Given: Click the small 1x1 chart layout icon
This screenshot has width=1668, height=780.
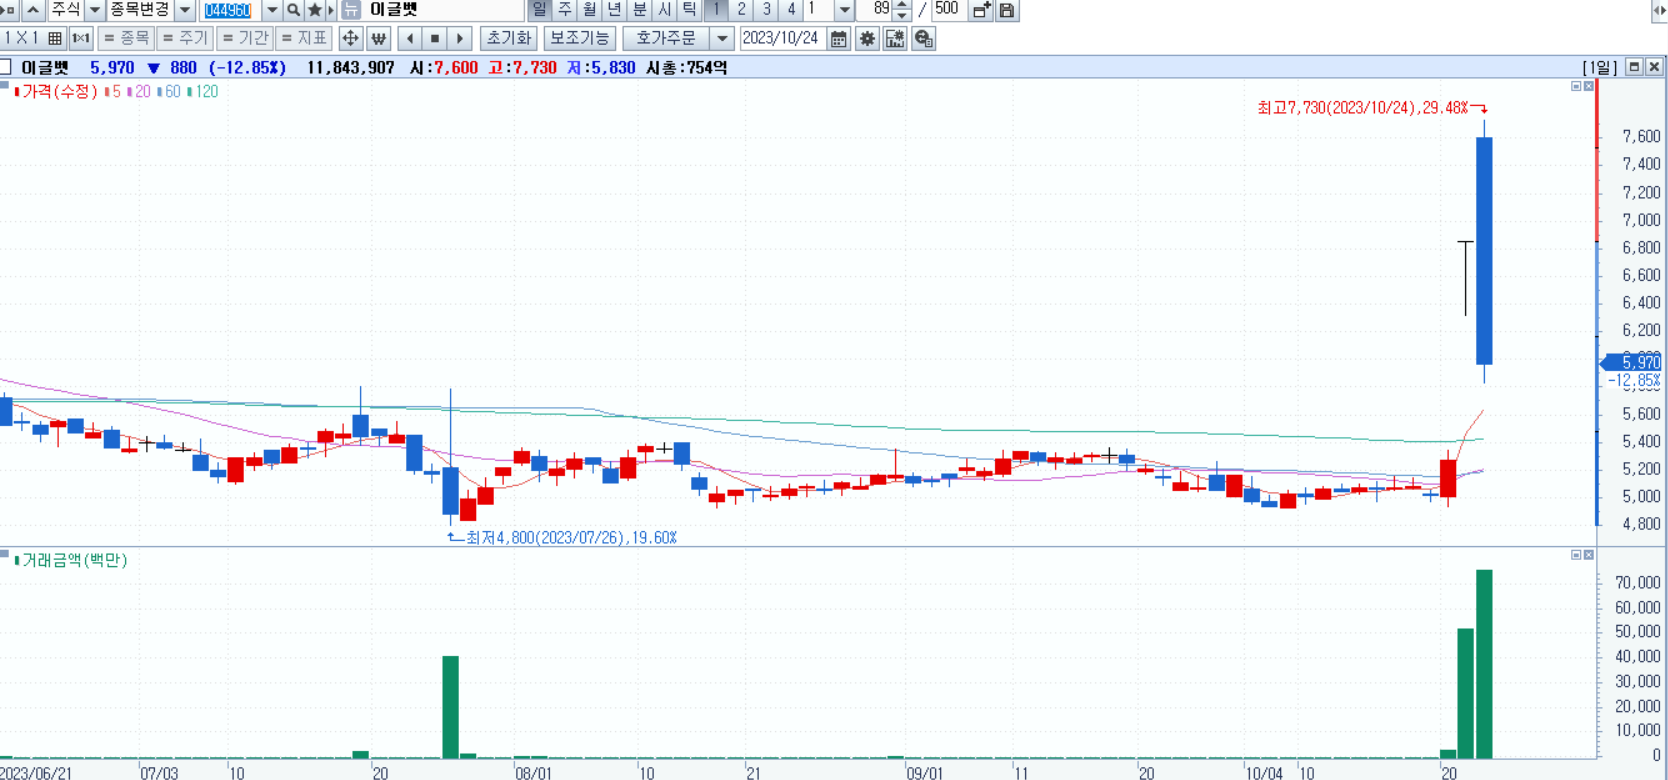Looking at the screenshot, I should point(81,38).
